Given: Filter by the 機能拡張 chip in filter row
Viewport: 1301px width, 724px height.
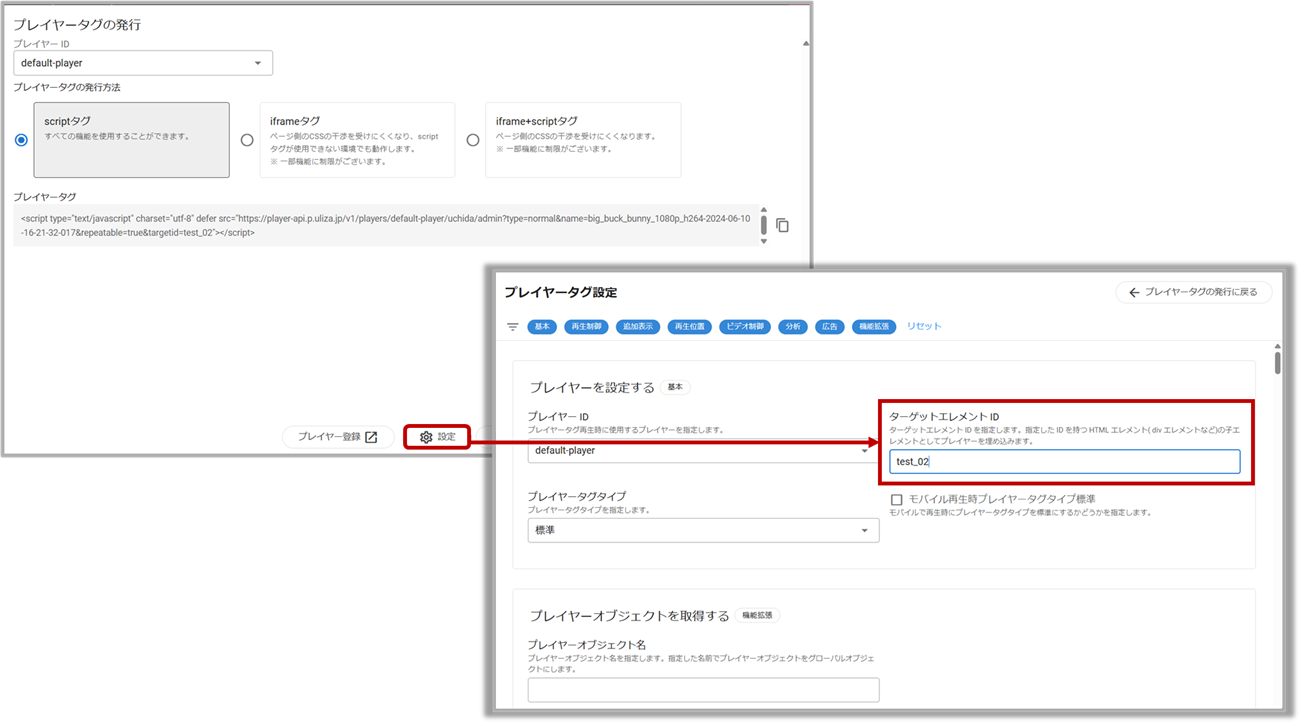Looking at the screenshot, I should pyautogui.click(x=874, y=327).
